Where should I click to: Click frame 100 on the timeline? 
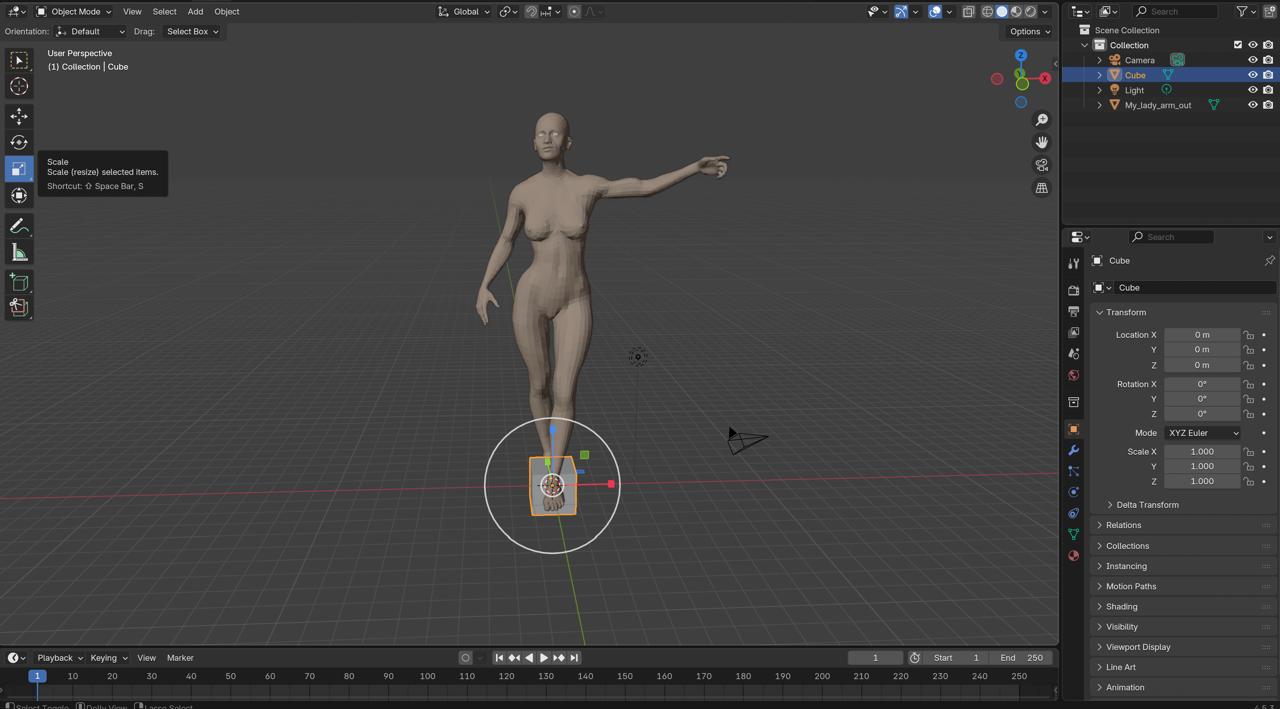point(427,677)
